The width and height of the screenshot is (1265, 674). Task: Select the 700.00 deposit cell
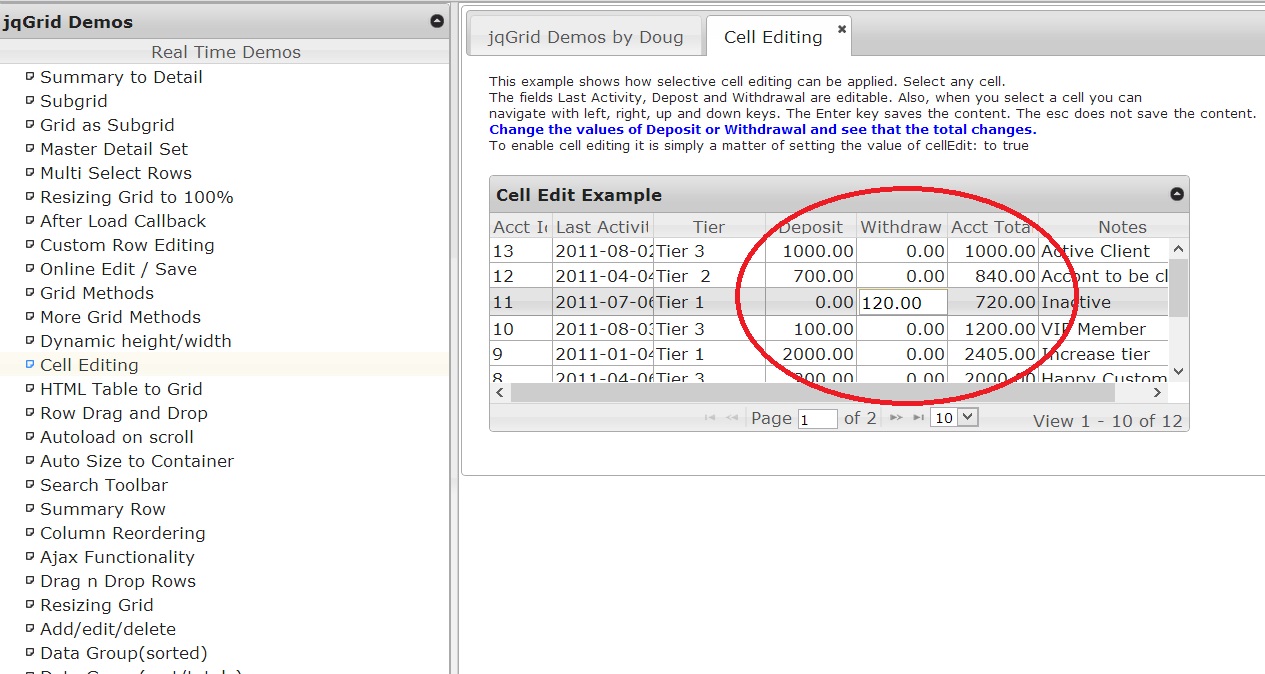(x=811, y=276)
